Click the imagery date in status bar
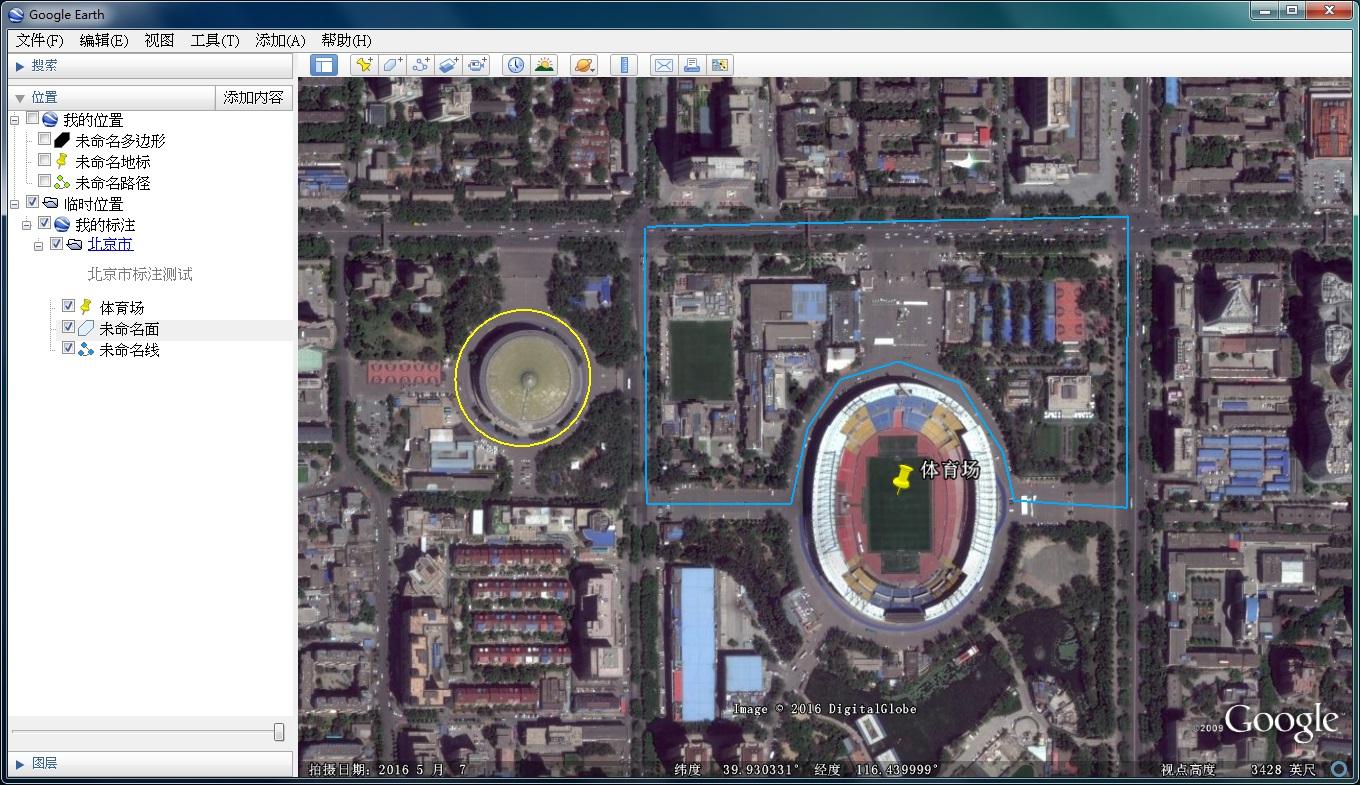The height and width of the screenshot is (785, 1360). [388, 769]
